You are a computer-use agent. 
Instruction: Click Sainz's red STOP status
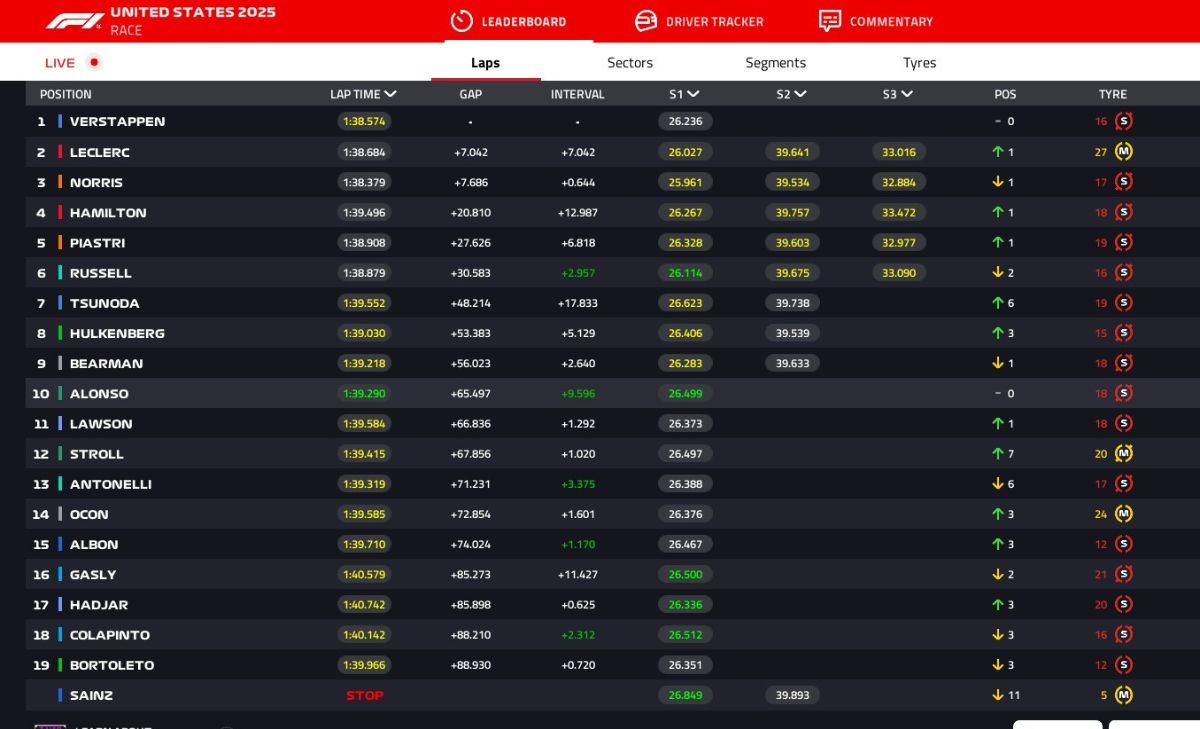(x=364, y=695)
